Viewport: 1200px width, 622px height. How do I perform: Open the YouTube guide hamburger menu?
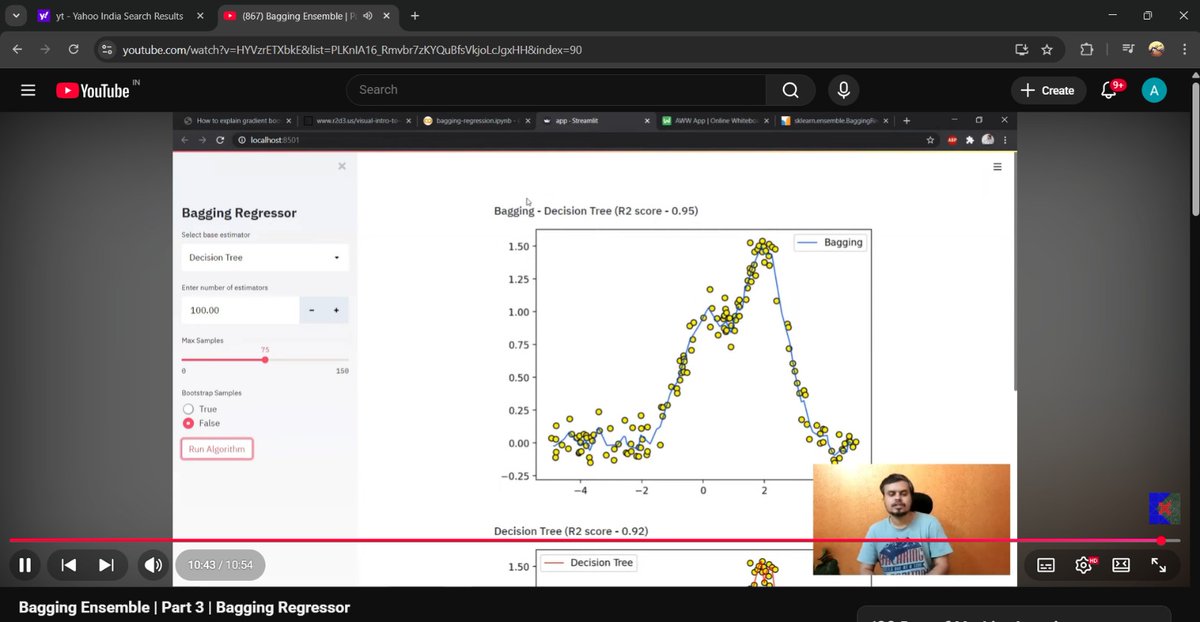pos(28,90)
